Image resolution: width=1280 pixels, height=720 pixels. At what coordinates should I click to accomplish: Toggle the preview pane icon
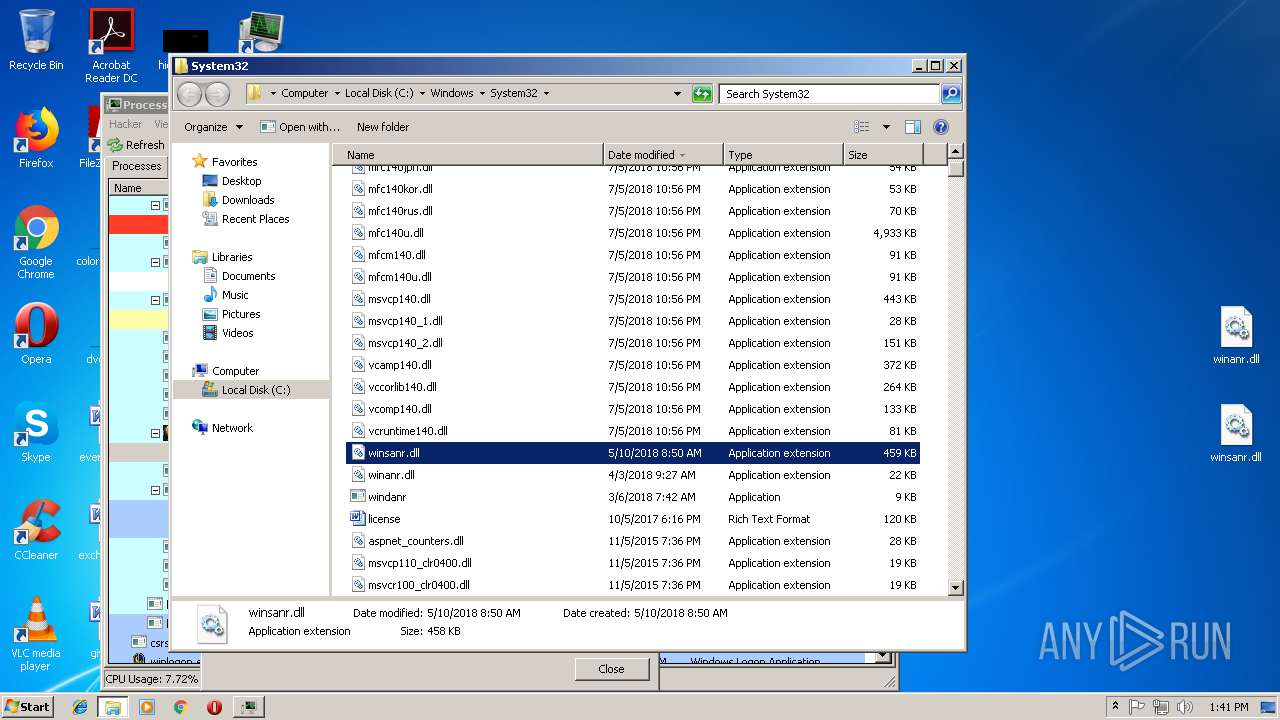pos(912,127)
